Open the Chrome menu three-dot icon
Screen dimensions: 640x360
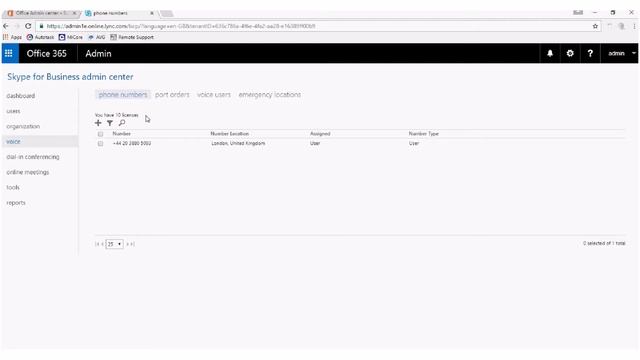(x=634, y=26)
